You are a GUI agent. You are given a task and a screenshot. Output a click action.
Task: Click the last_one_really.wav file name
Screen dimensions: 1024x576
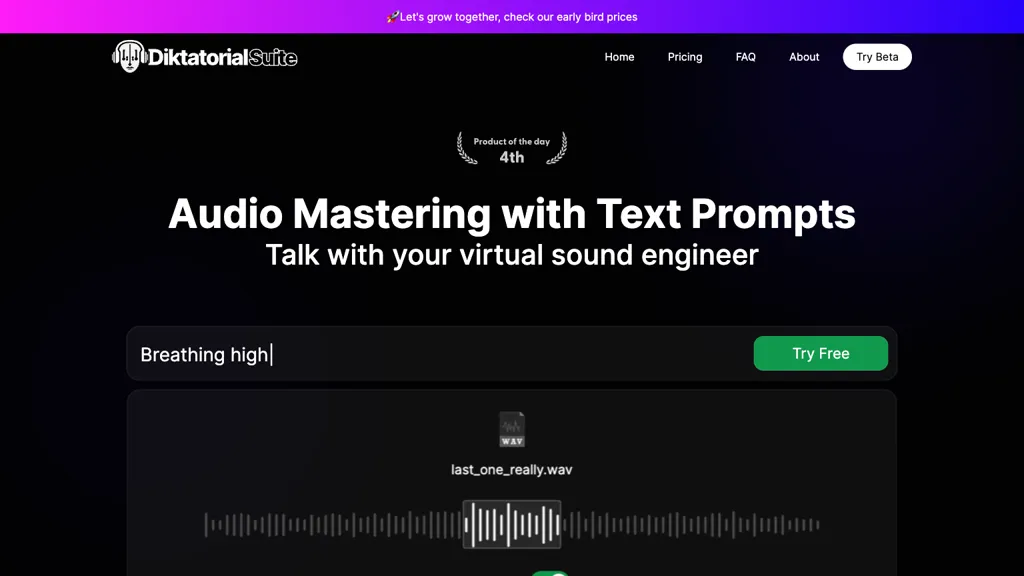click(512, 470)
